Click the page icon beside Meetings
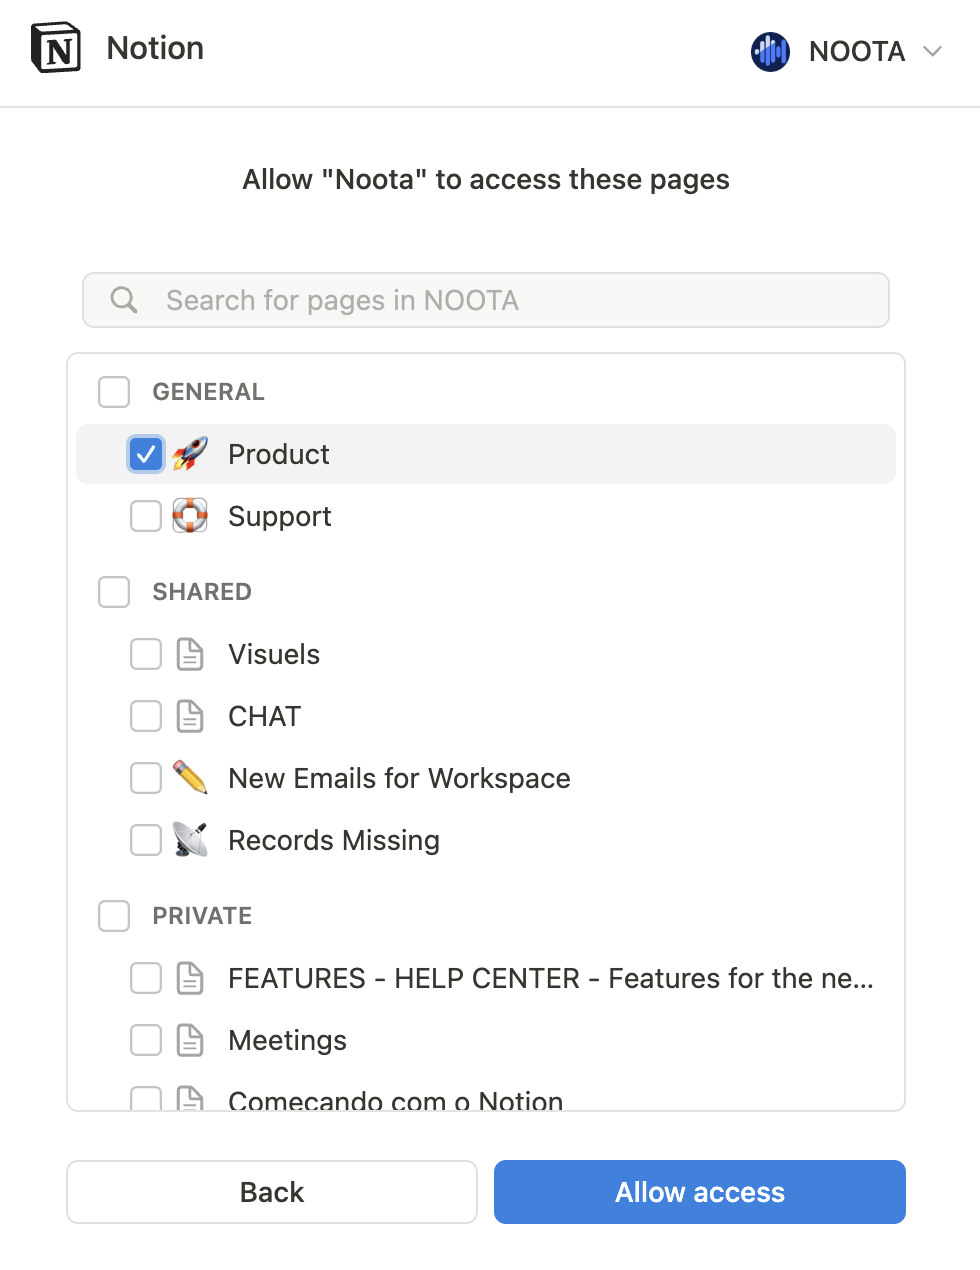 [190, 1040]
